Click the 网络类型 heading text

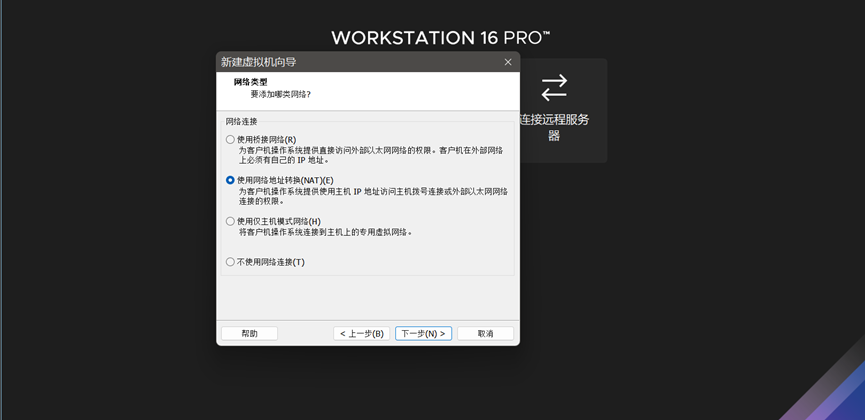pyautogui.click(x=250, y=82)
